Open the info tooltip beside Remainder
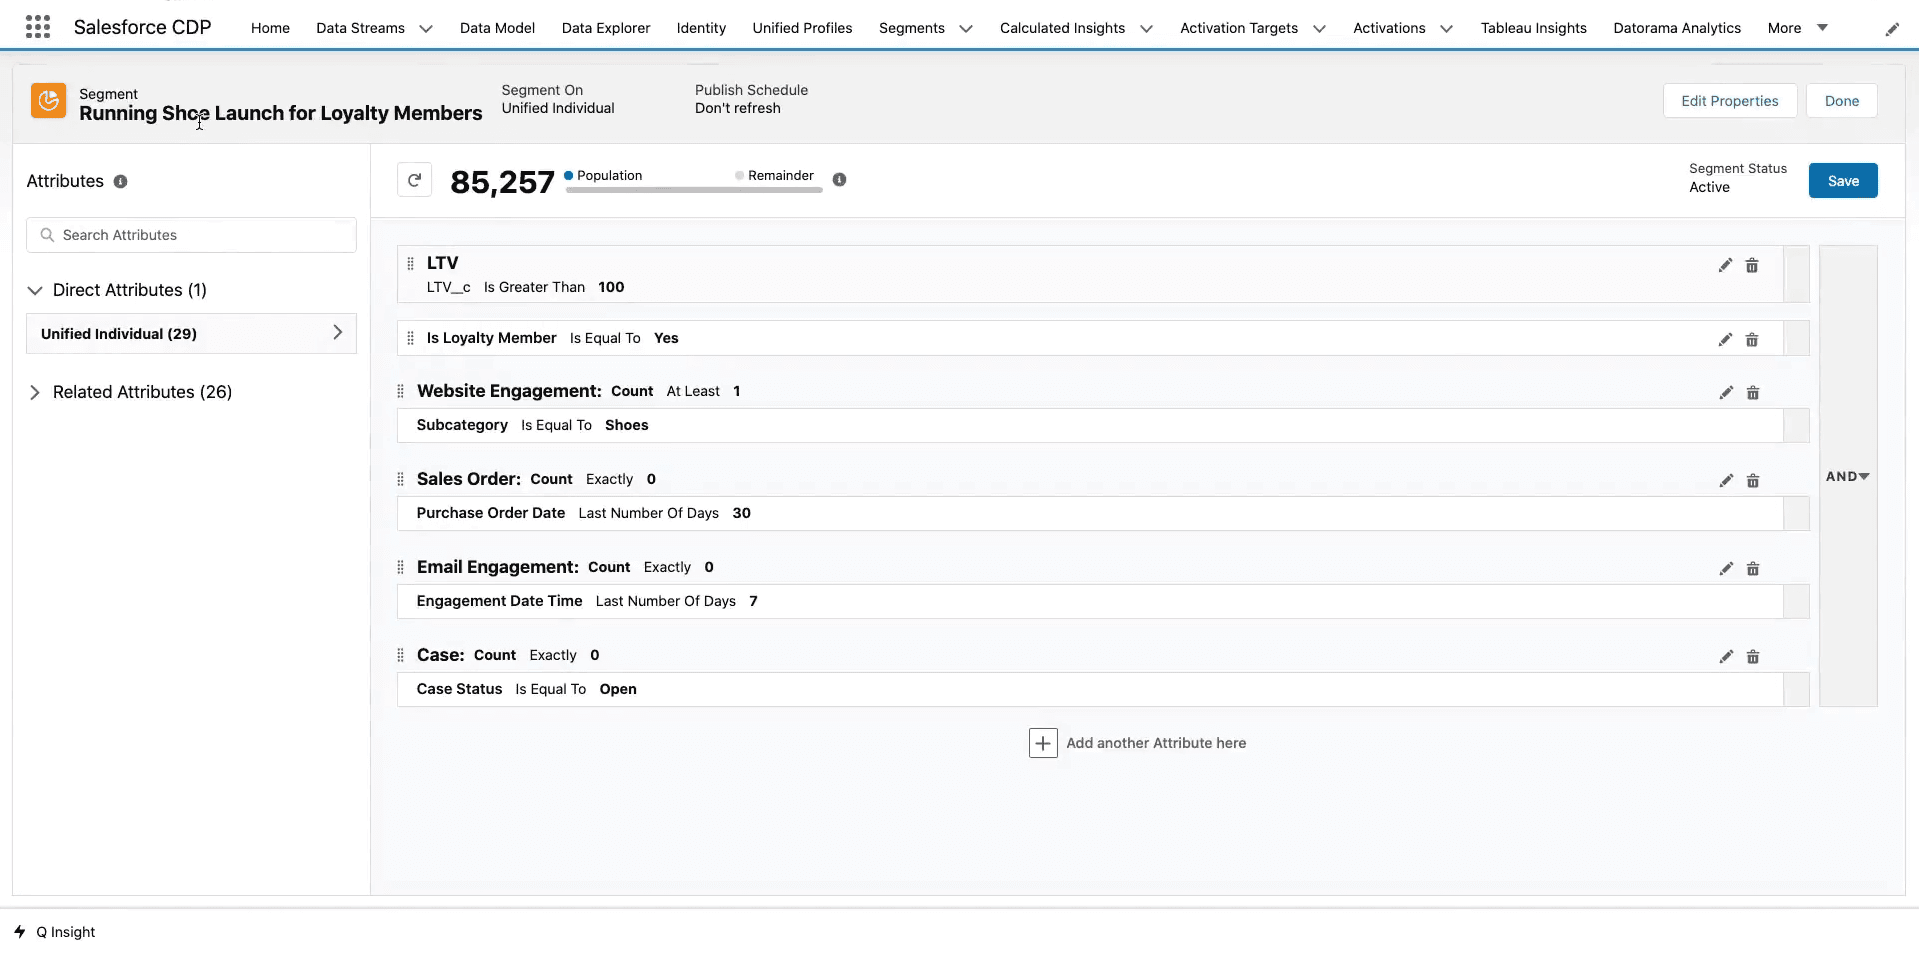This screenshot has height=953, width=1919. point(839,180)
